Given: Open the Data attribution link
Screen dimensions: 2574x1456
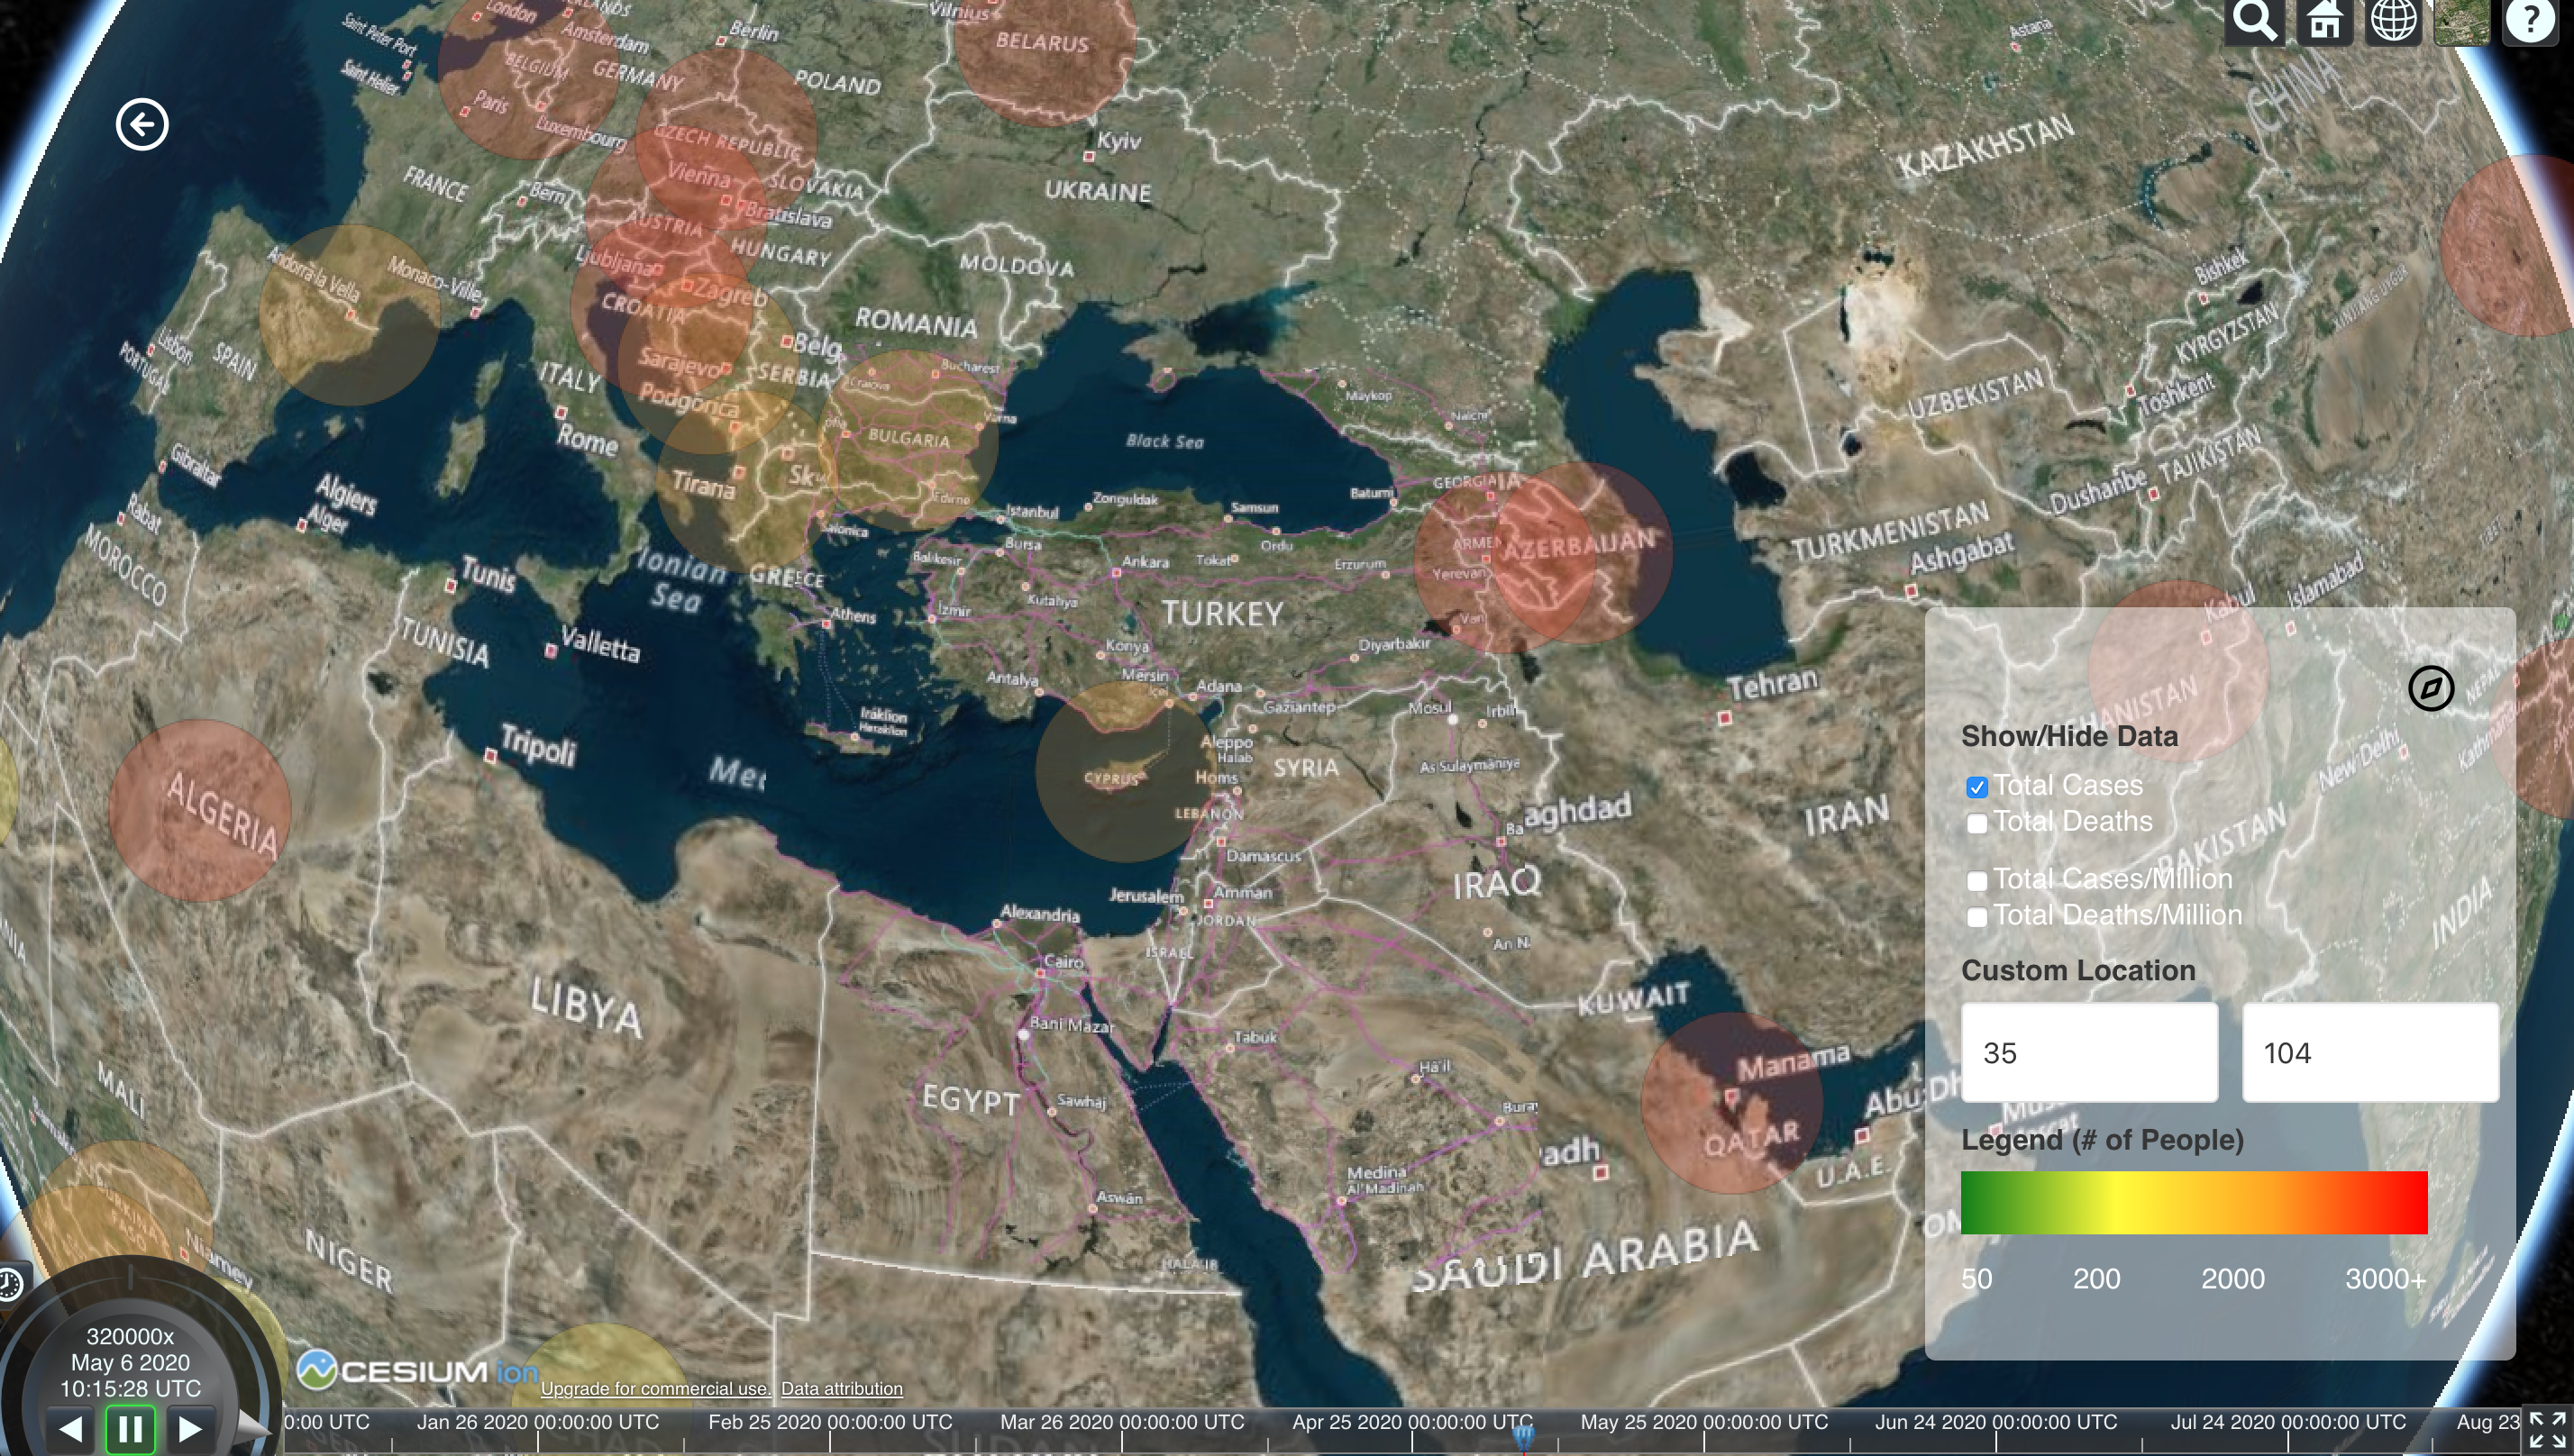Looking at the screenshot, I should click(841, 1388).
